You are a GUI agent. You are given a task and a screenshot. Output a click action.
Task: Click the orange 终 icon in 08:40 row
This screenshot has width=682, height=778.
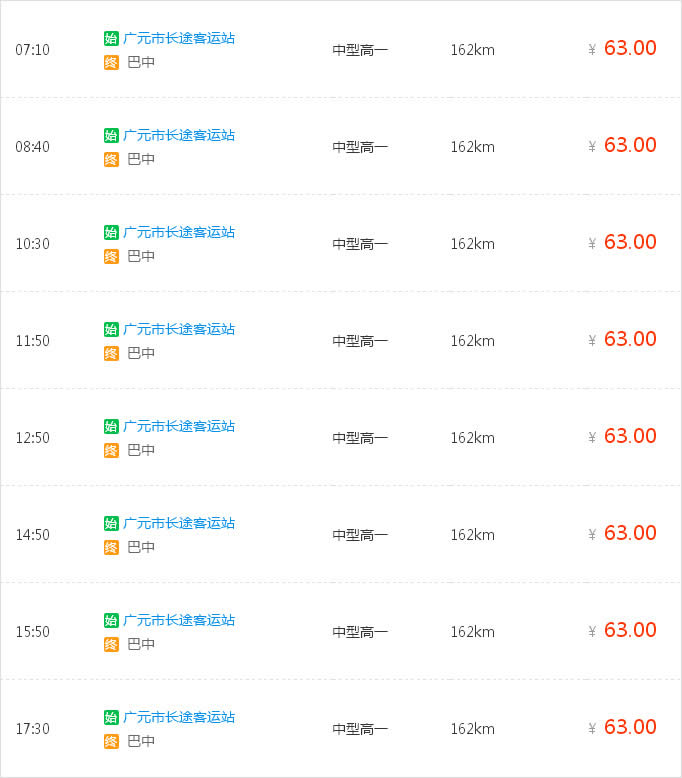point(111,159)
